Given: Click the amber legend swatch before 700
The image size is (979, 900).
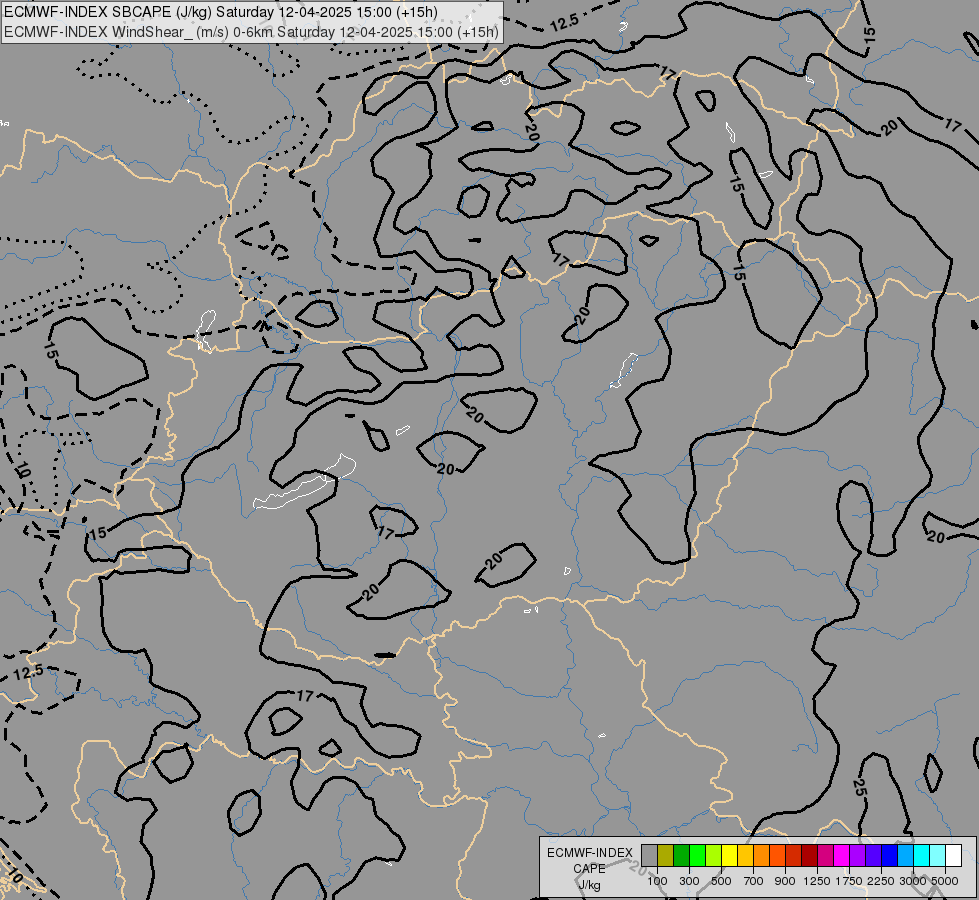Looking at the screenshot, I should pyautogui.click(x=745, y=856).
